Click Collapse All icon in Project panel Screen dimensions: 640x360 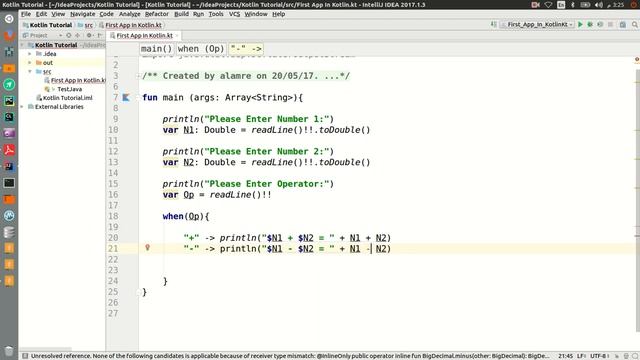pos(78,36)
